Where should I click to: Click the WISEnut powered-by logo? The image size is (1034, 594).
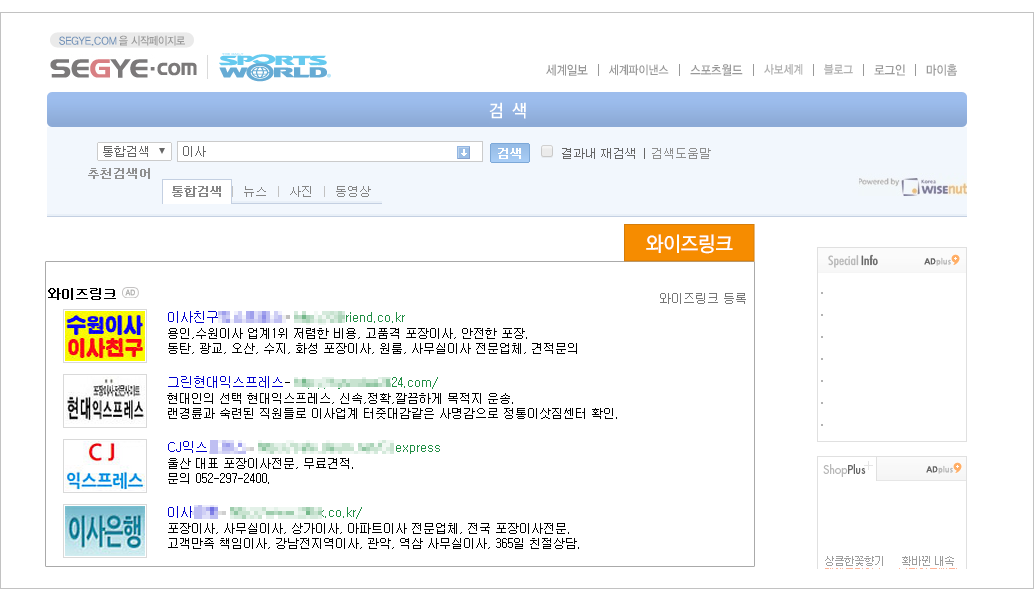pyautogui.click(x=933, y=187)
